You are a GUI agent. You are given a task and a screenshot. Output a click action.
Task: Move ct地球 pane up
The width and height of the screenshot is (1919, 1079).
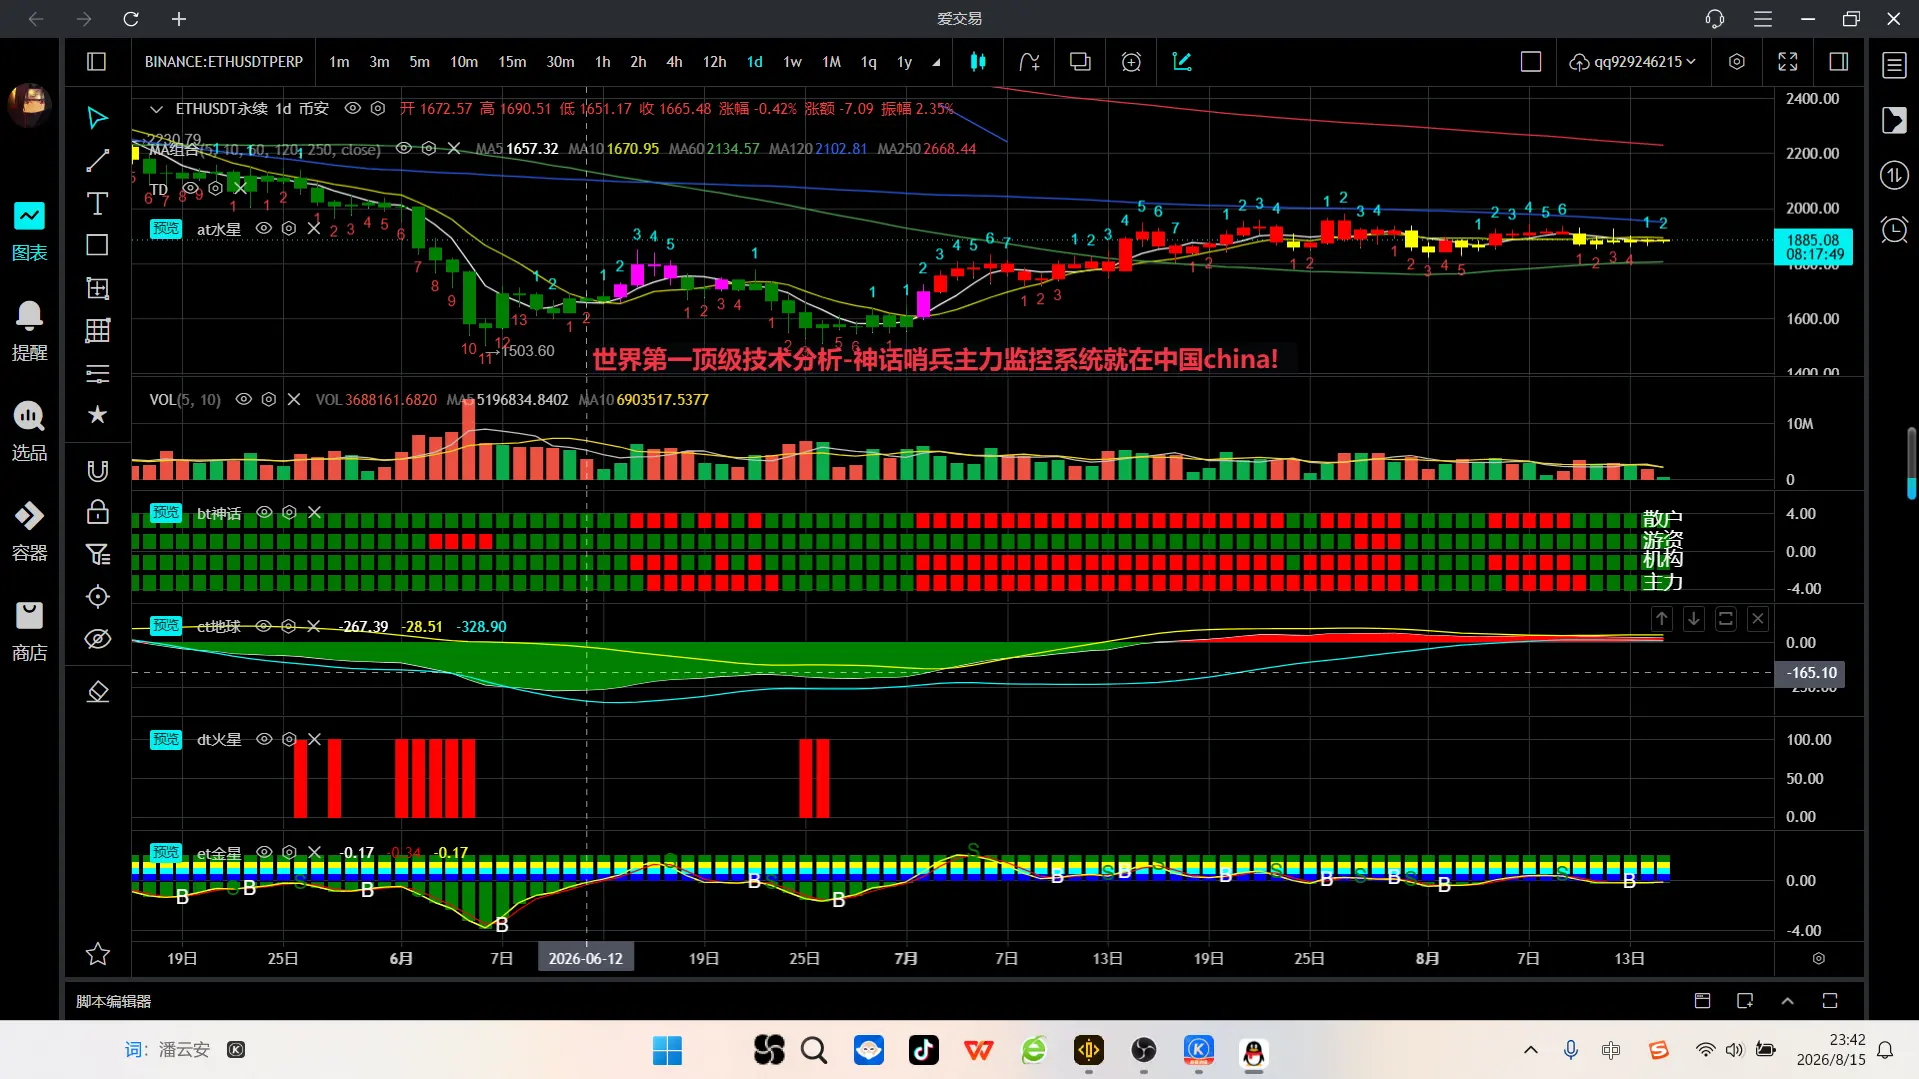pos(1662,619)
